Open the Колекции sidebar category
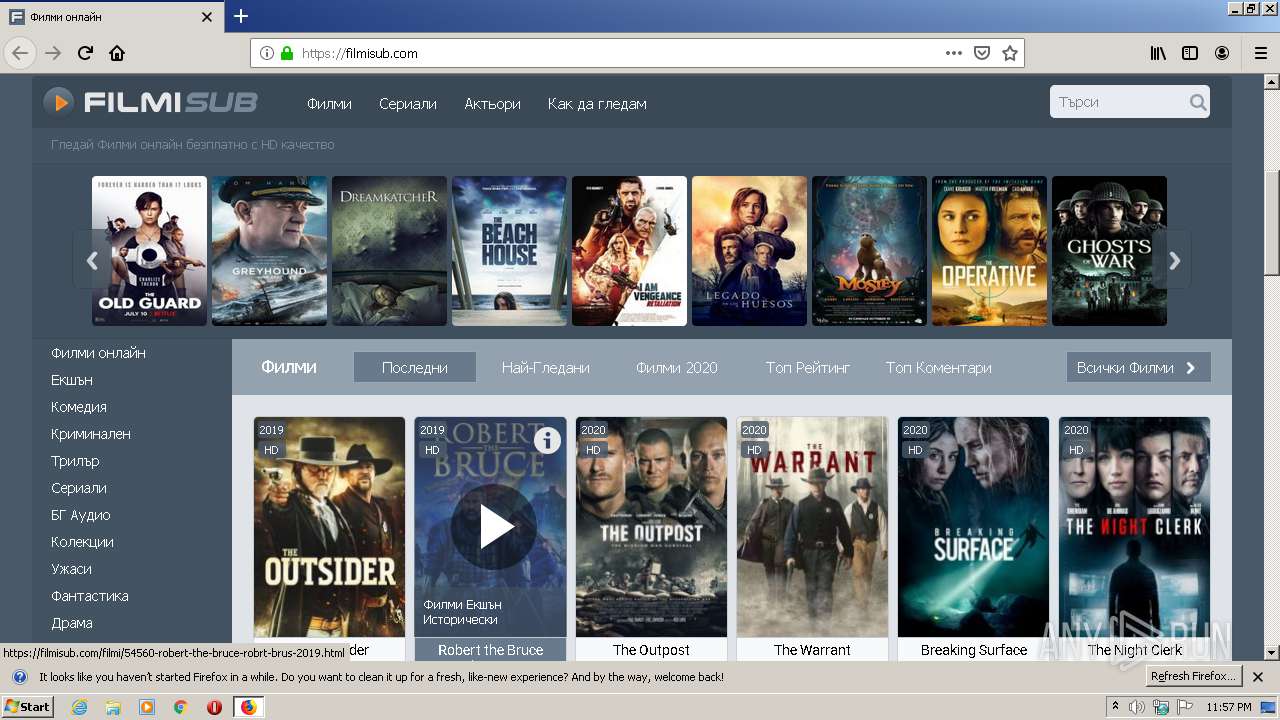Viewport: 1280px width, 720px height. (x=82, y=542)
